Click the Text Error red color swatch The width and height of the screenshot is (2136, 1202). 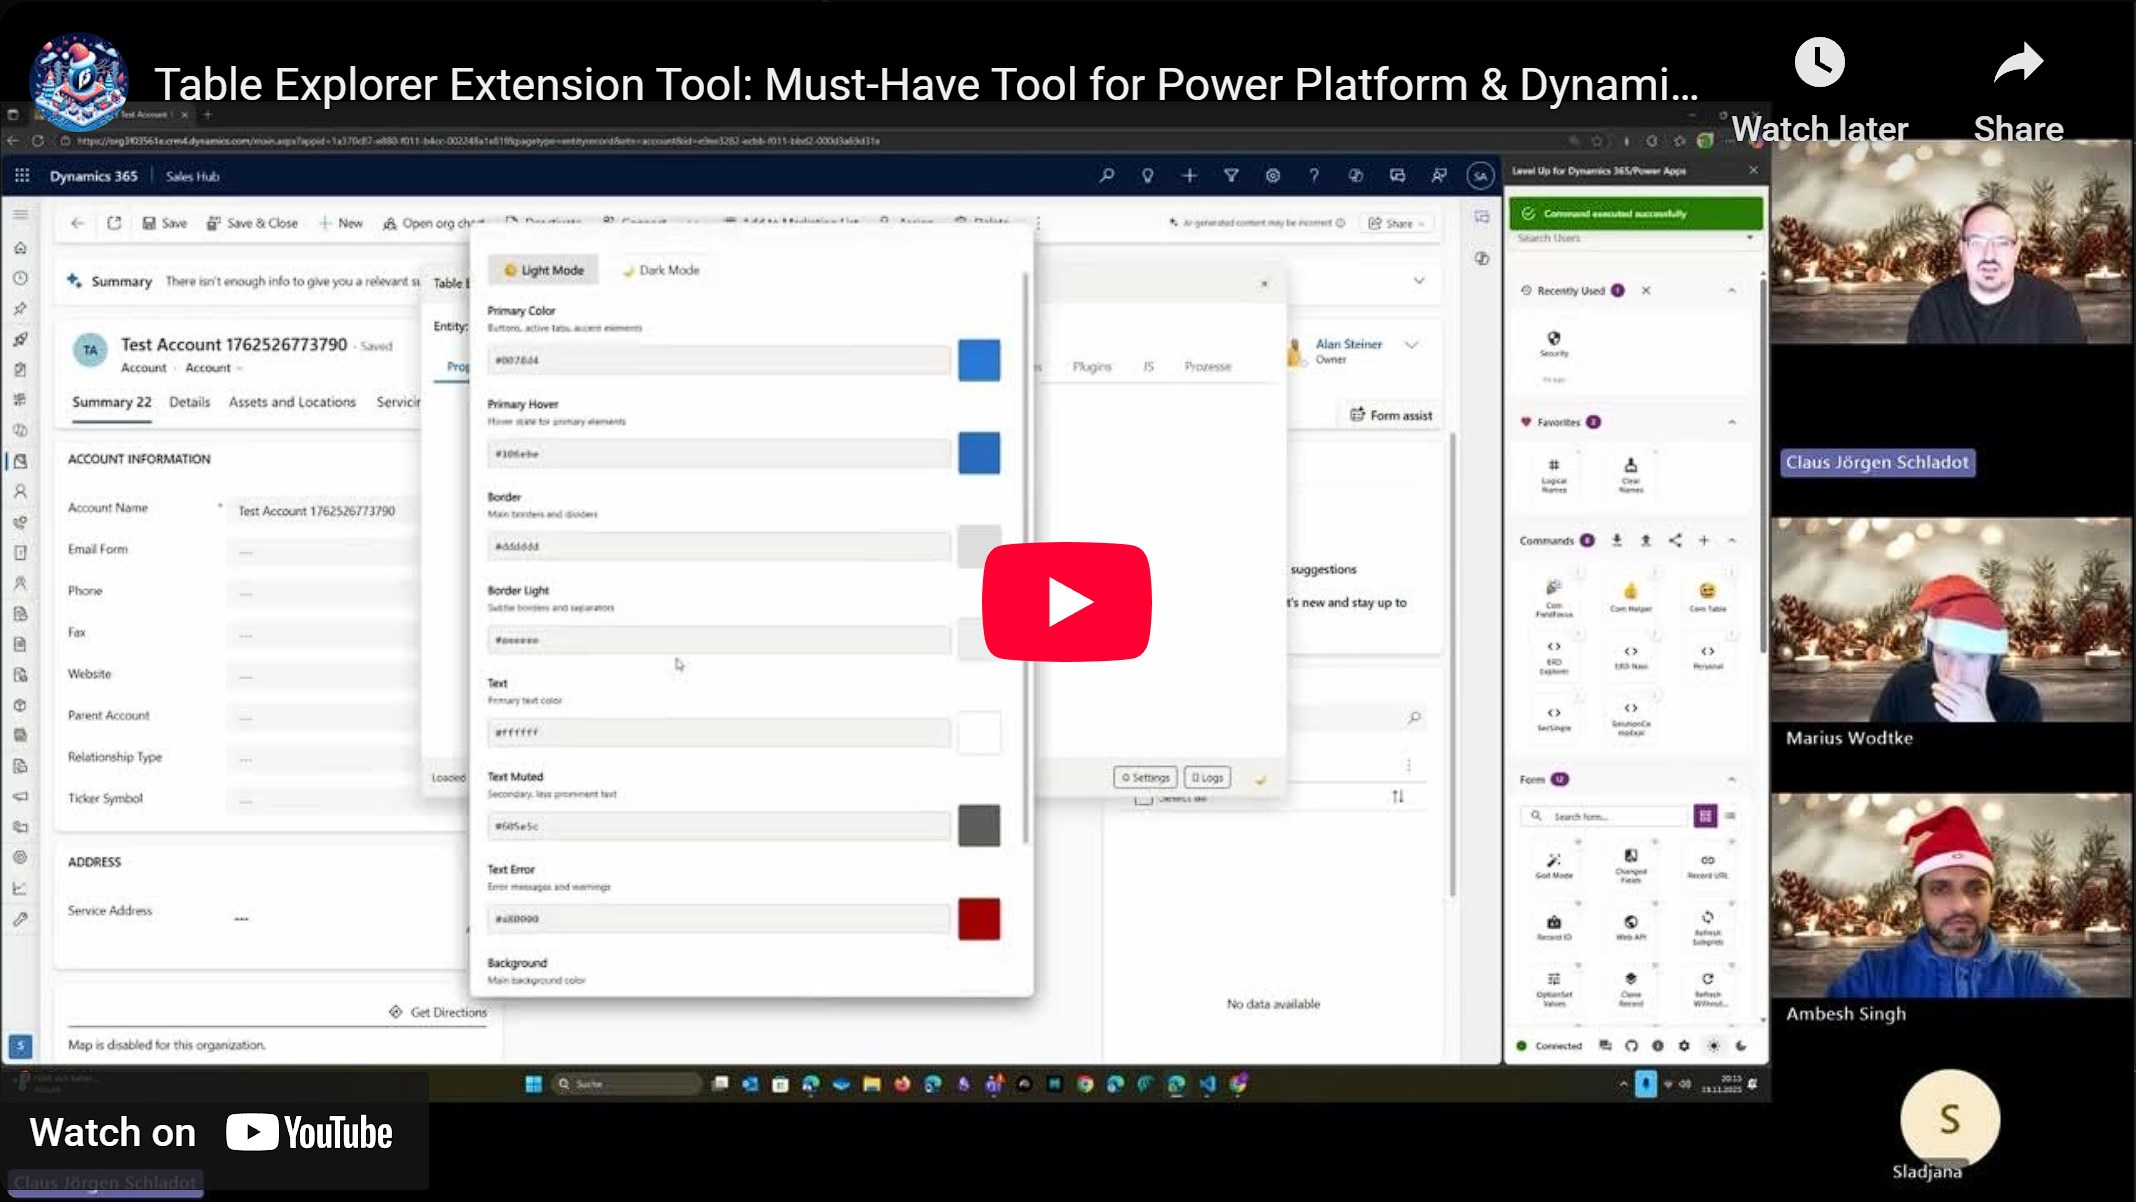coord(978,918)
